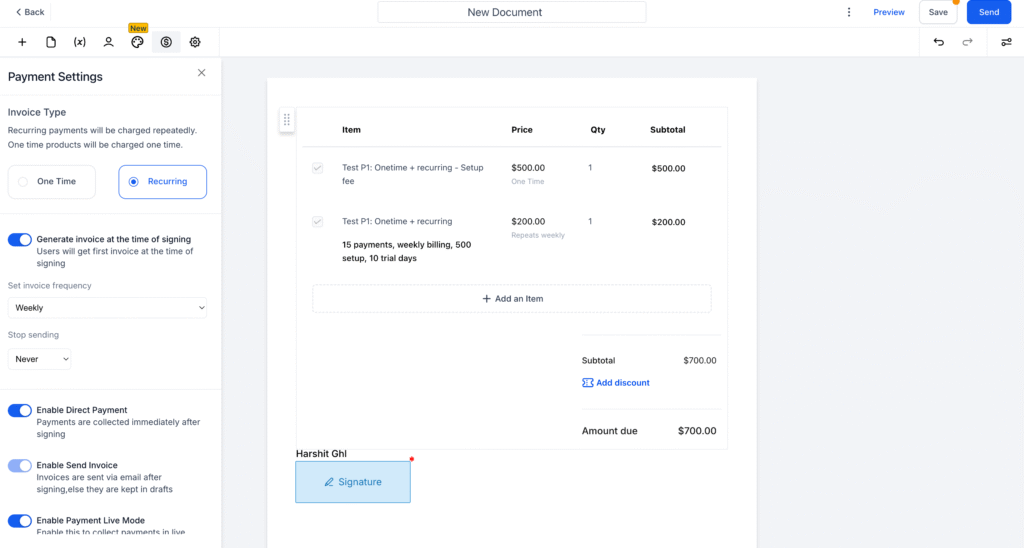This screenshot has width=1024, height=548.
Task: Open the Weekly invoice frequency dropdown
Action: pos(107,308)
